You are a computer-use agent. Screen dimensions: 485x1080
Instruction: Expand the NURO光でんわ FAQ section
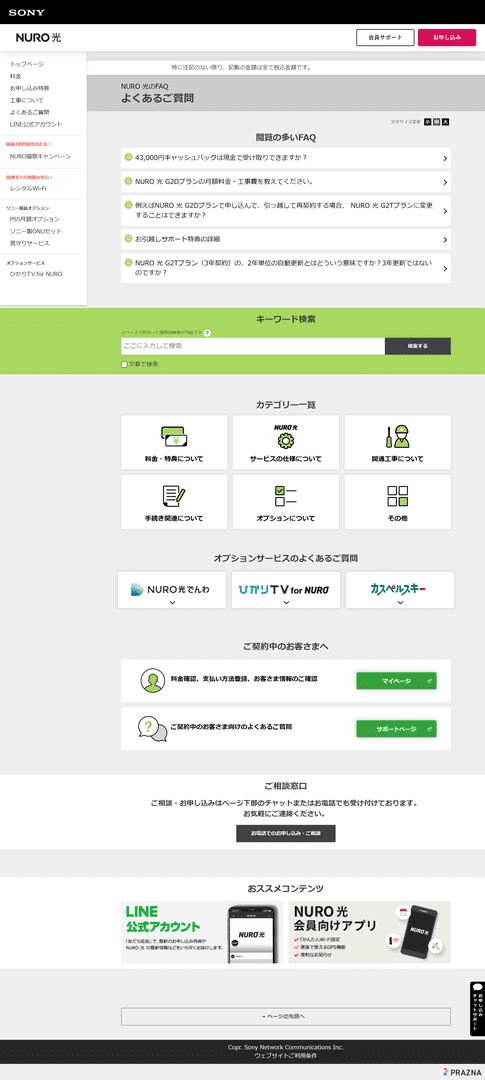[172, 590]
